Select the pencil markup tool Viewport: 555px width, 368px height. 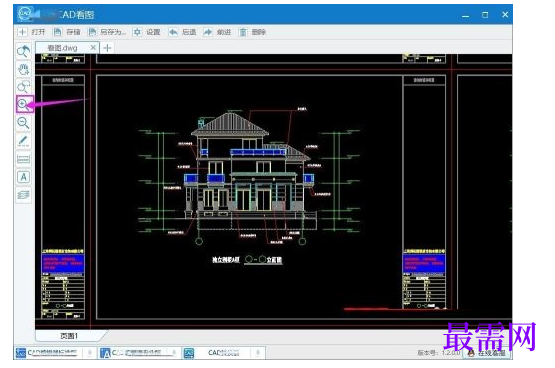(x=24, y=141)
